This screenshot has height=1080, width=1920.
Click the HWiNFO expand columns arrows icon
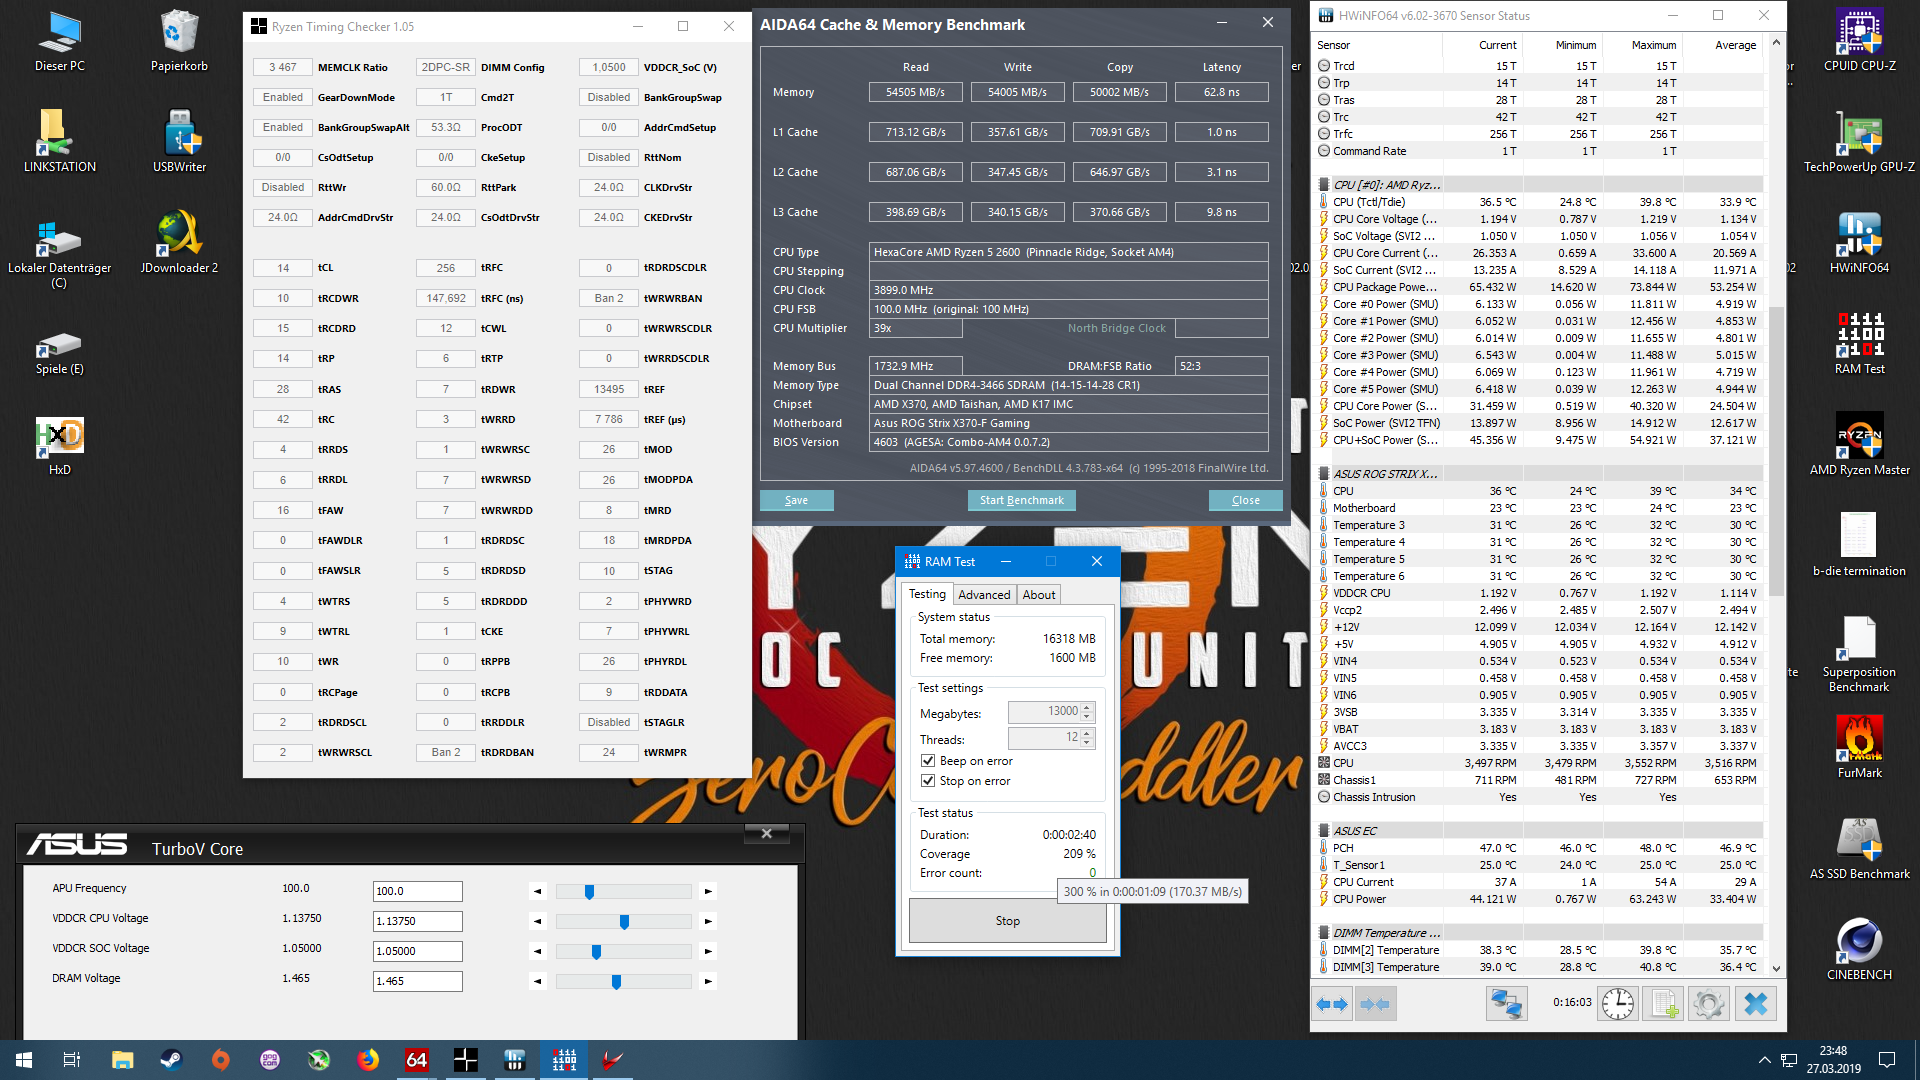tap(1332, 1004)
